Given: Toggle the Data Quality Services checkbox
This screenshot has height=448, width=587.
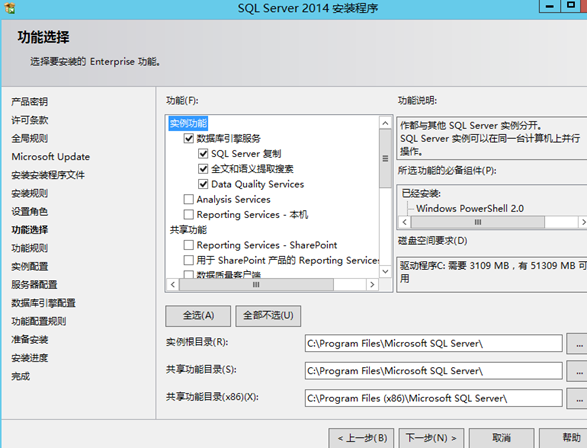Looking at the screenshot, I should (x=203, y=184).
